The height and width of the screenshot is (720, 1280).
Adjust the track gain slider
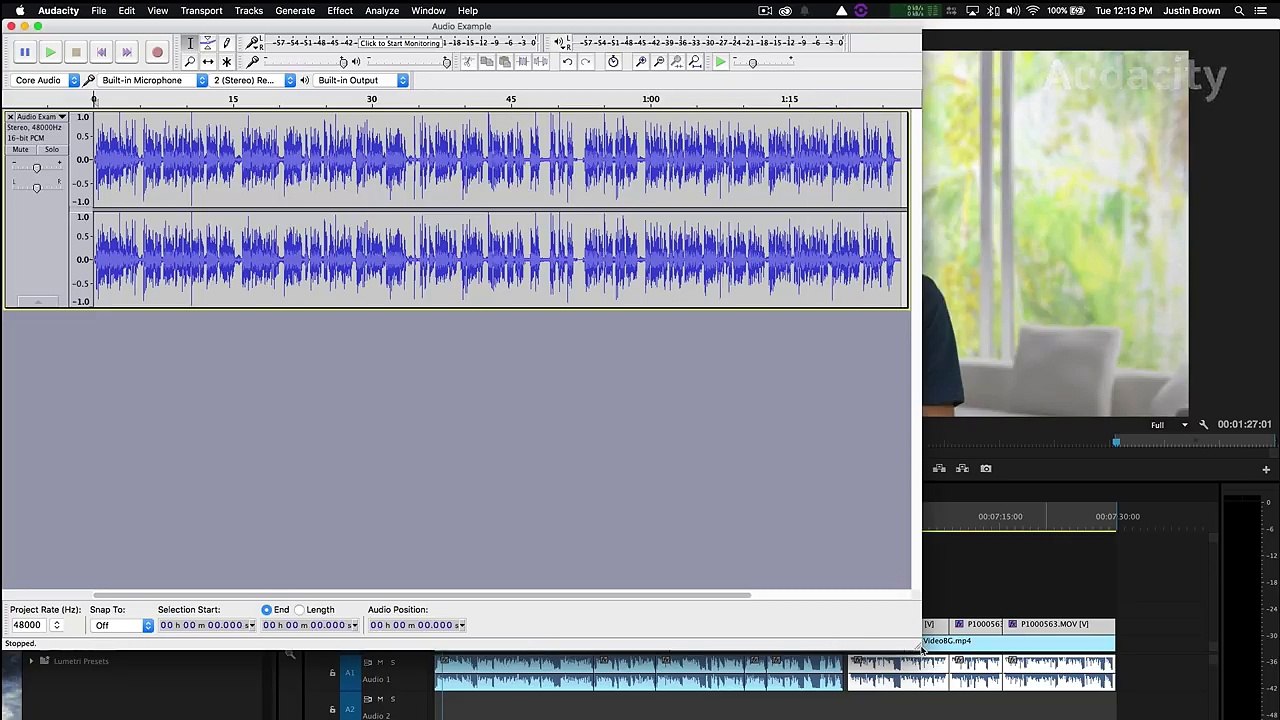[36, 167]
